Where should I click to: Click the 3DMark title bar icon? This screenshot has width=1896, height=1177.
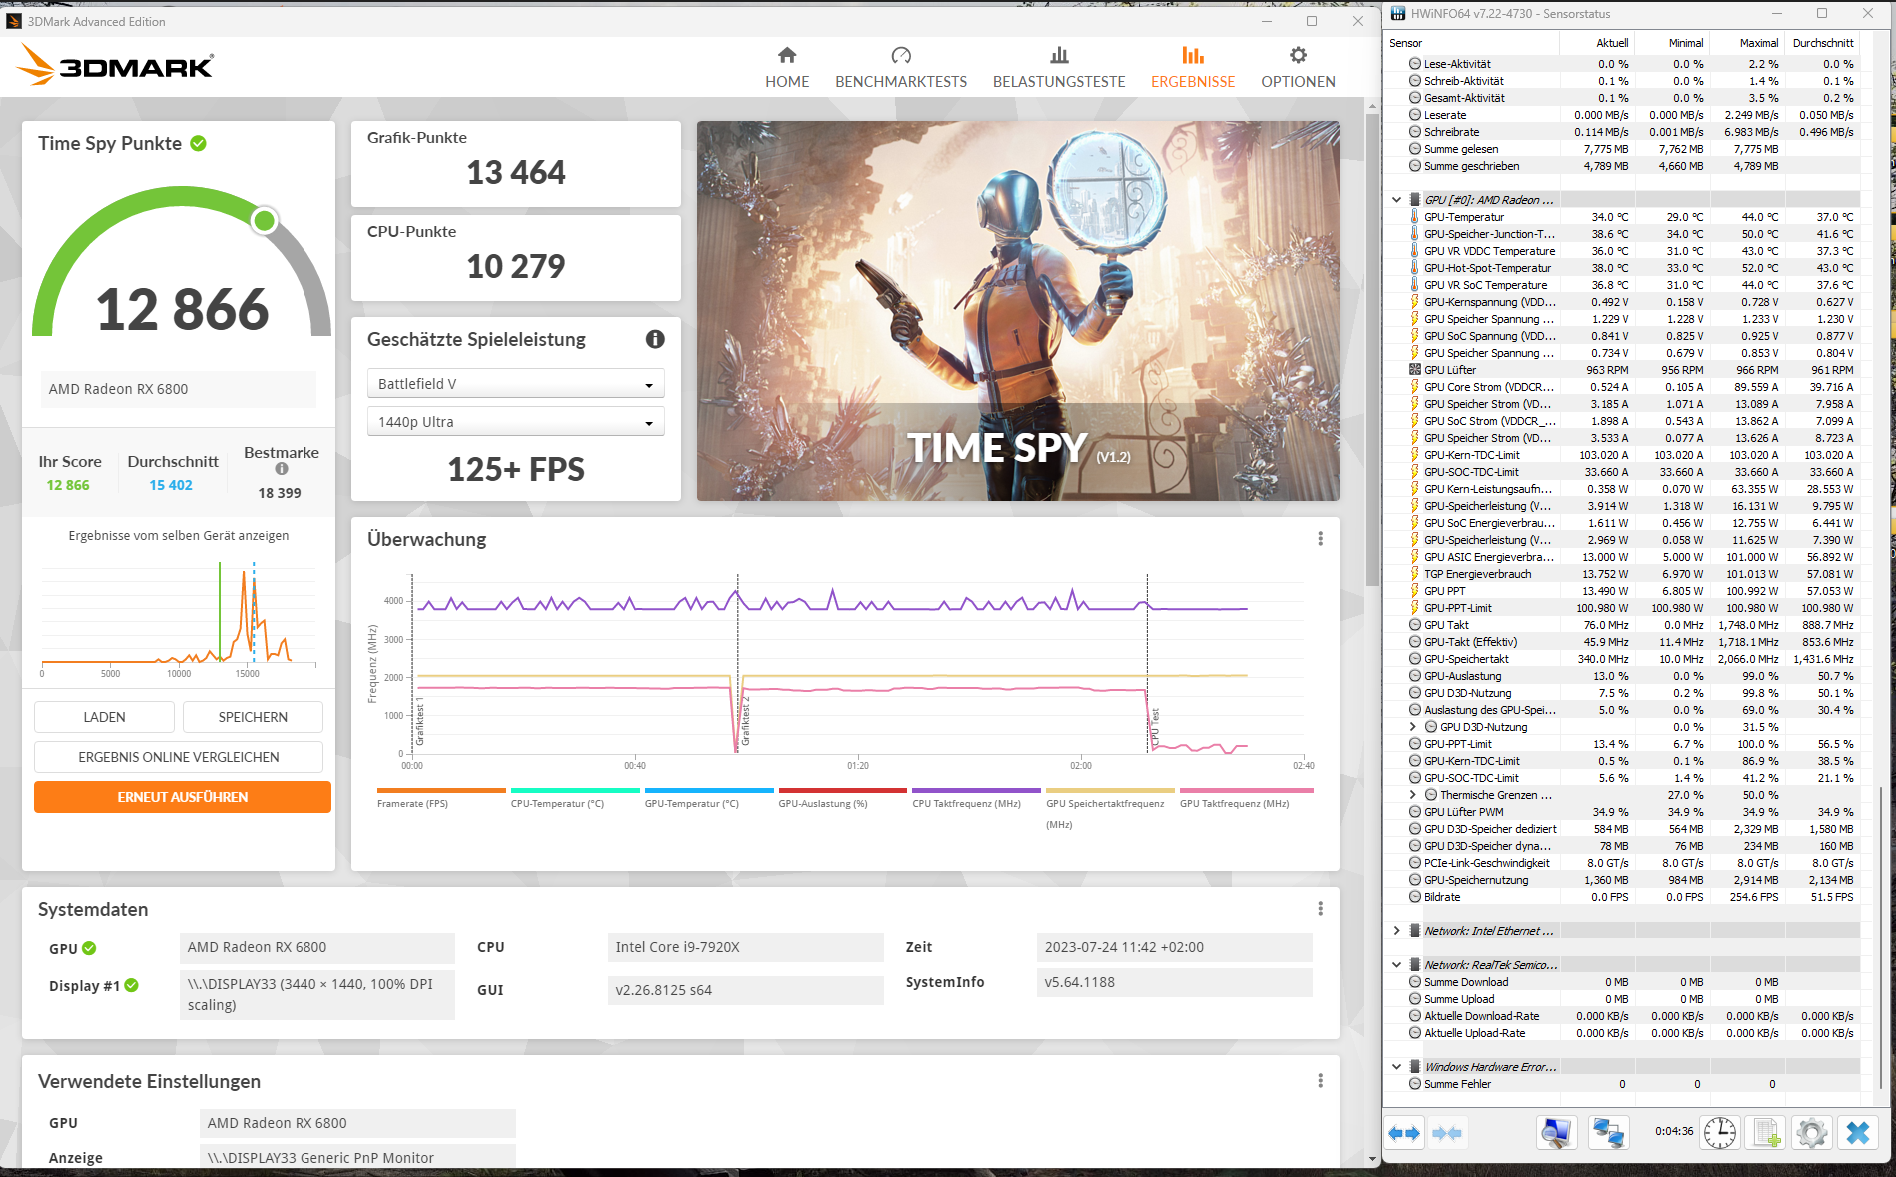click(x=14, y=21)
